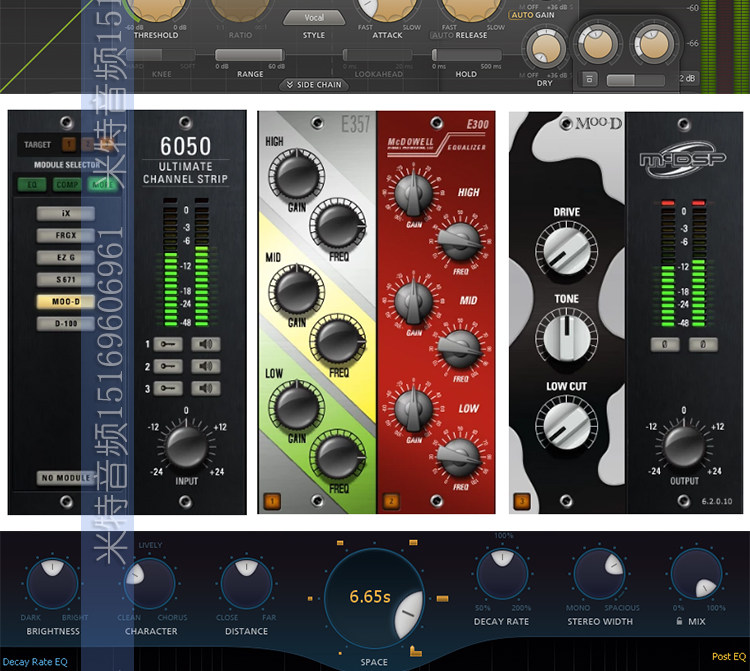The width and height of the screenshot is (750, 671).
Task: Toggle the key icon for slot 3
Action: [x=168, y=388]
